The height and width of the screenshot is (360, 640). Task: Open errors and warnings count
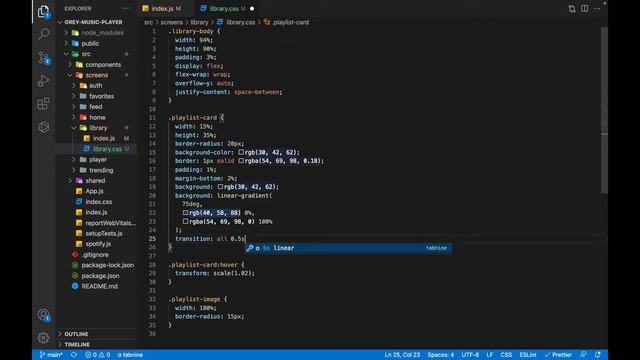(97, 355)
